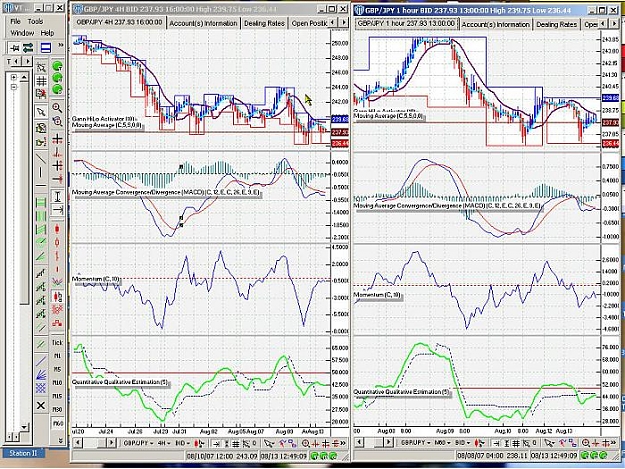
Task: Open the Window menu
Action: [x=22, y=33]
